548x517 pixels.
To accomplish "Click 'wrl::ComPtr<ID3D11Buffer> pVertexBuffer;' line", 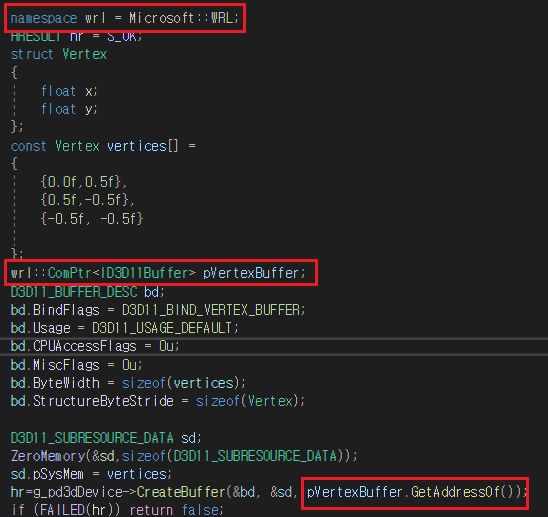I will (x=158, y=273).
